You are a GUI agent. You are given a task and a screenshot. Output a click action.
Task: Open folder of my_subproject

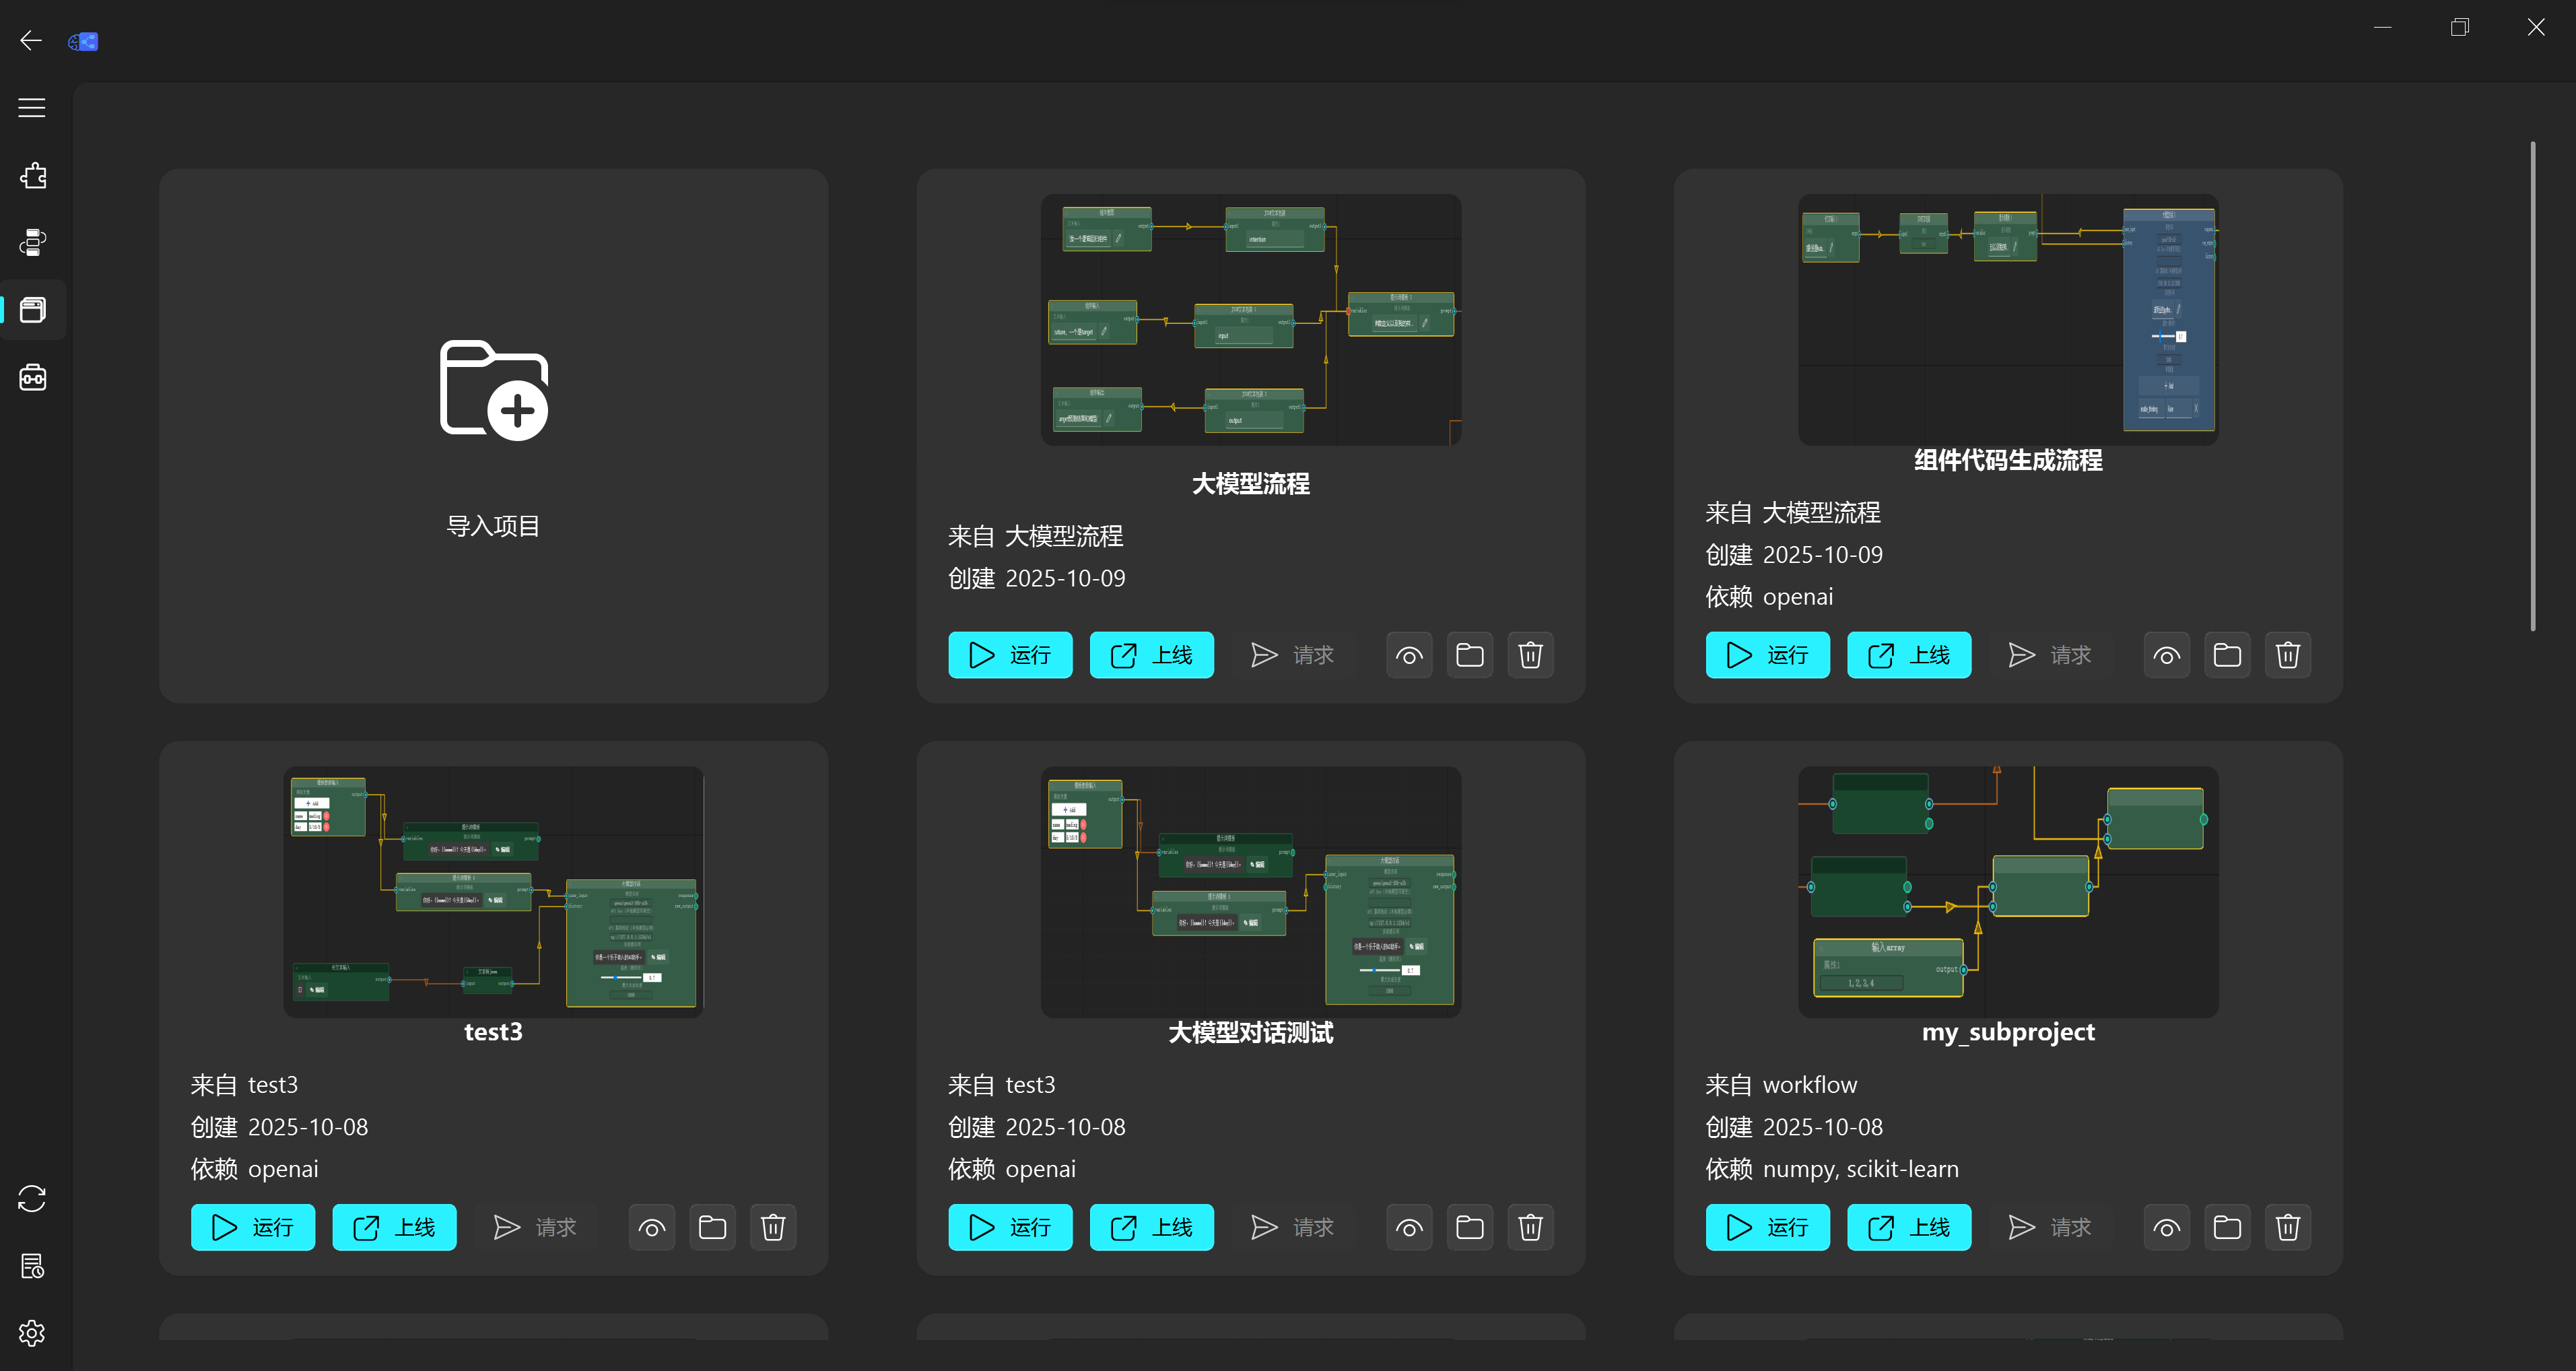click(x=2227, y=1227)
